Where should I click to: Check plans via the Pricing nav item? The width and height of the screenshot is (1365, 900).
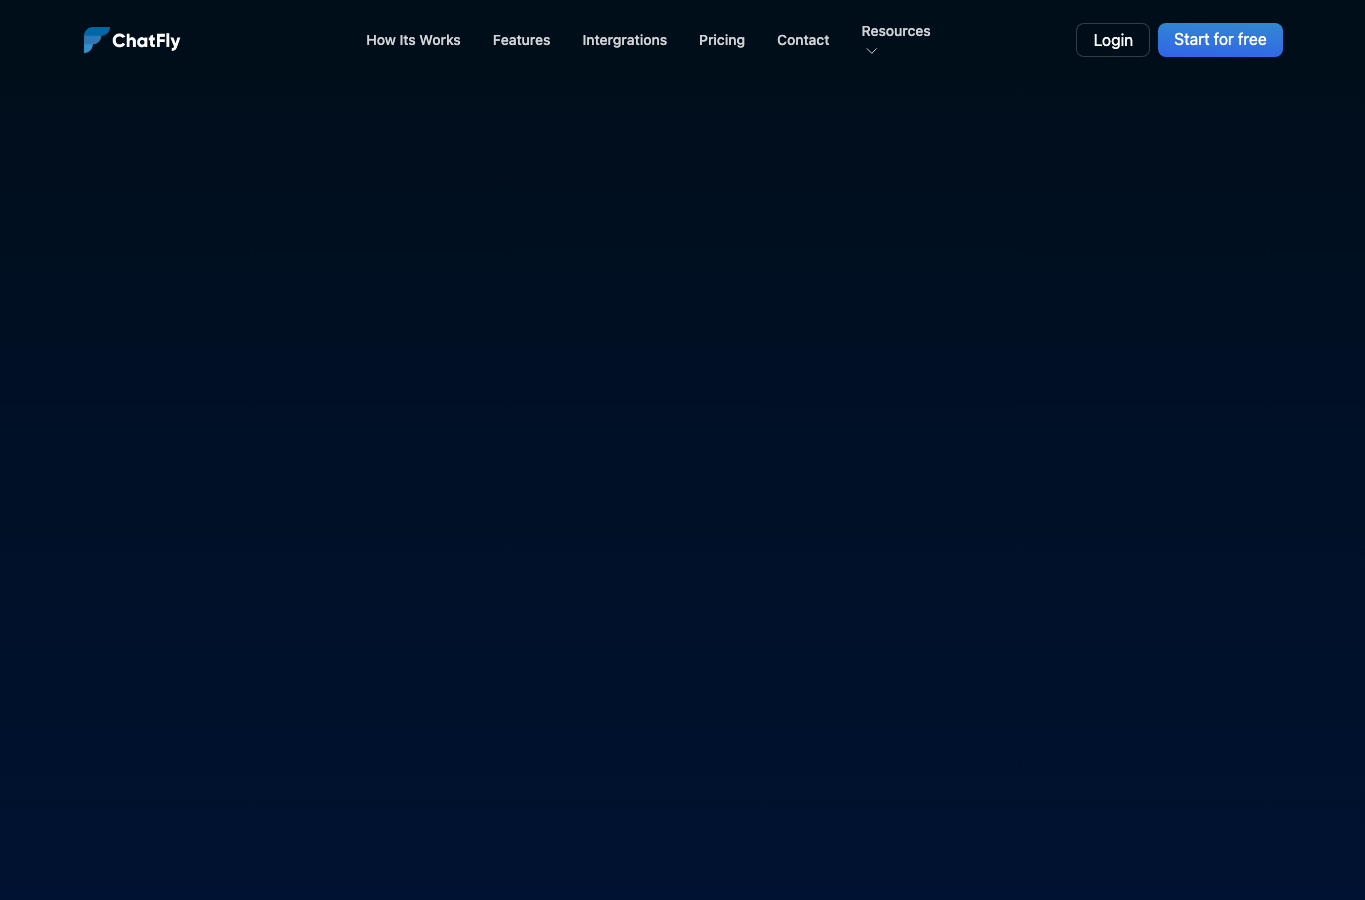722,40
